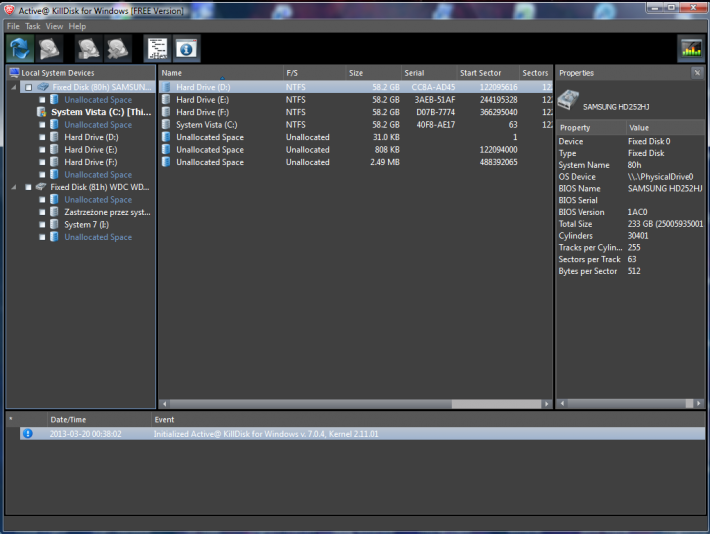The image size is (710, 534).
Task: Open the View menu
Action: [54, 26]
